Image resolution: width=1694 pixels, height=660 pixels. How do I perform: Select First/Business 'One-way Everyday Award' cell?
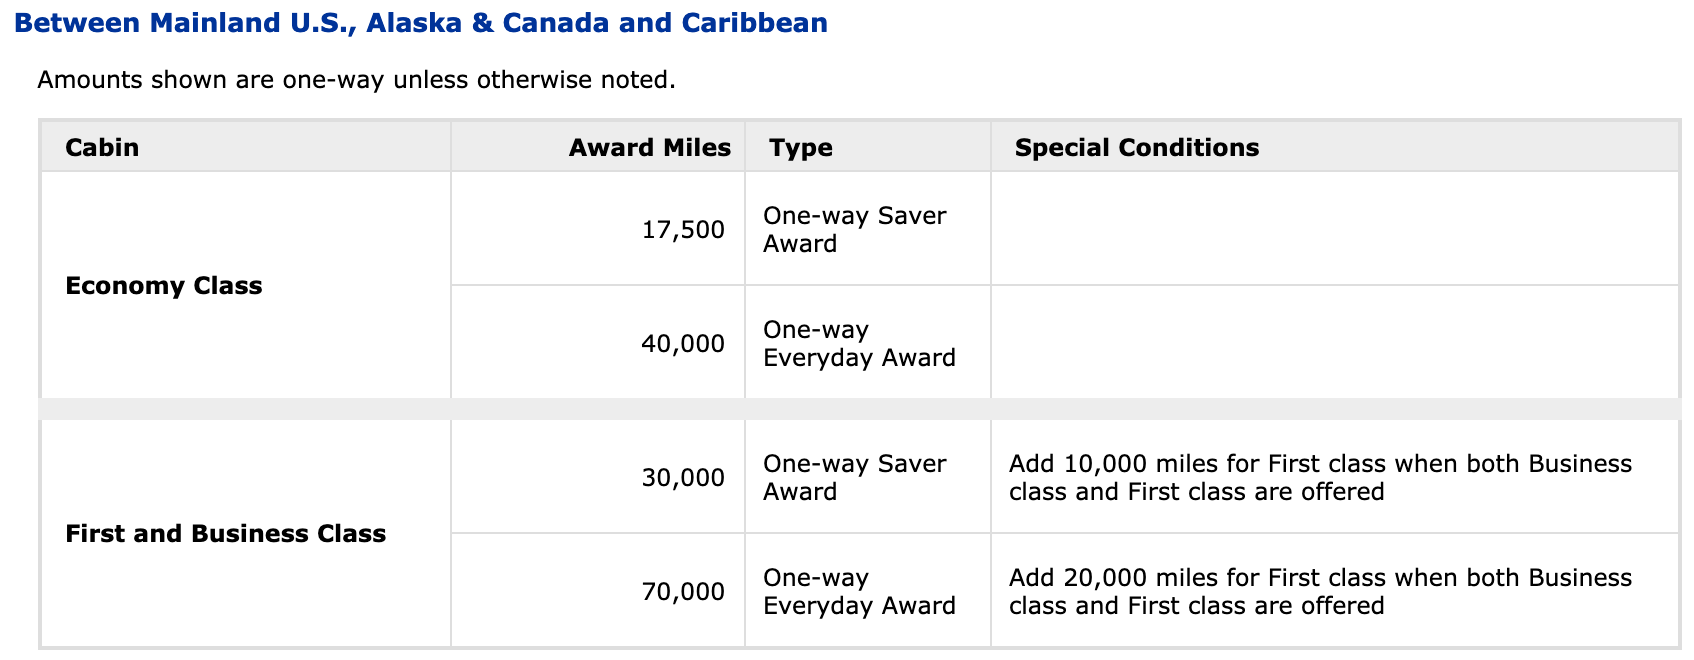(868, 591)
